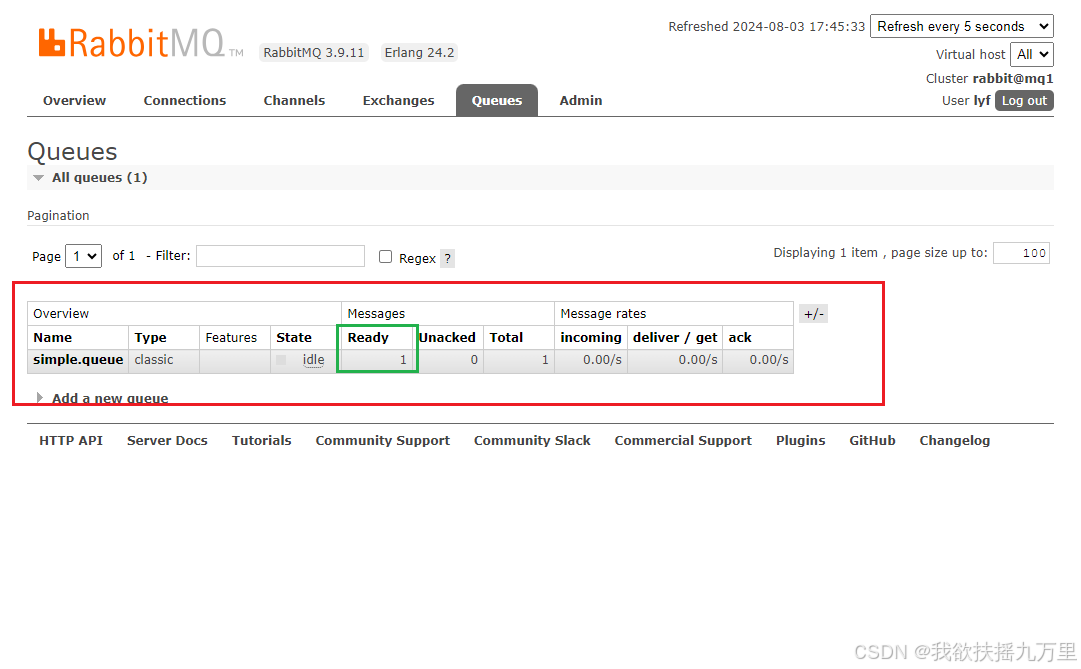Viewport: 1081px width, 669px height.
Task: Sort by ack rate column
Action: pos(740,337)
